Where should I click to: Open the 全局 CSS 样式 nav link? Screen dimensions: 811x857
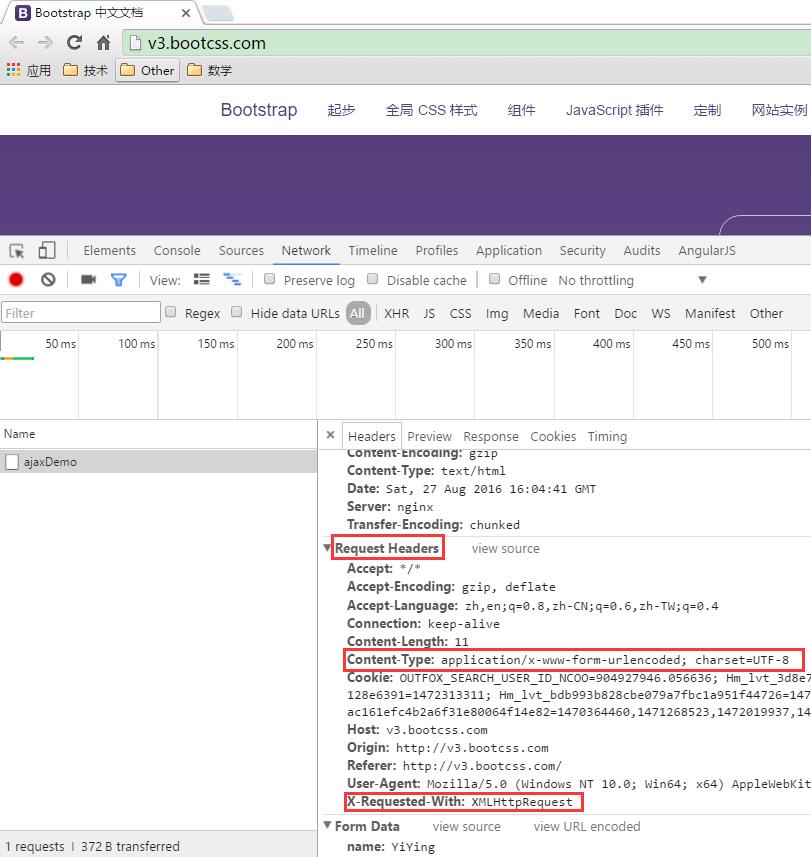pos(431,110)
